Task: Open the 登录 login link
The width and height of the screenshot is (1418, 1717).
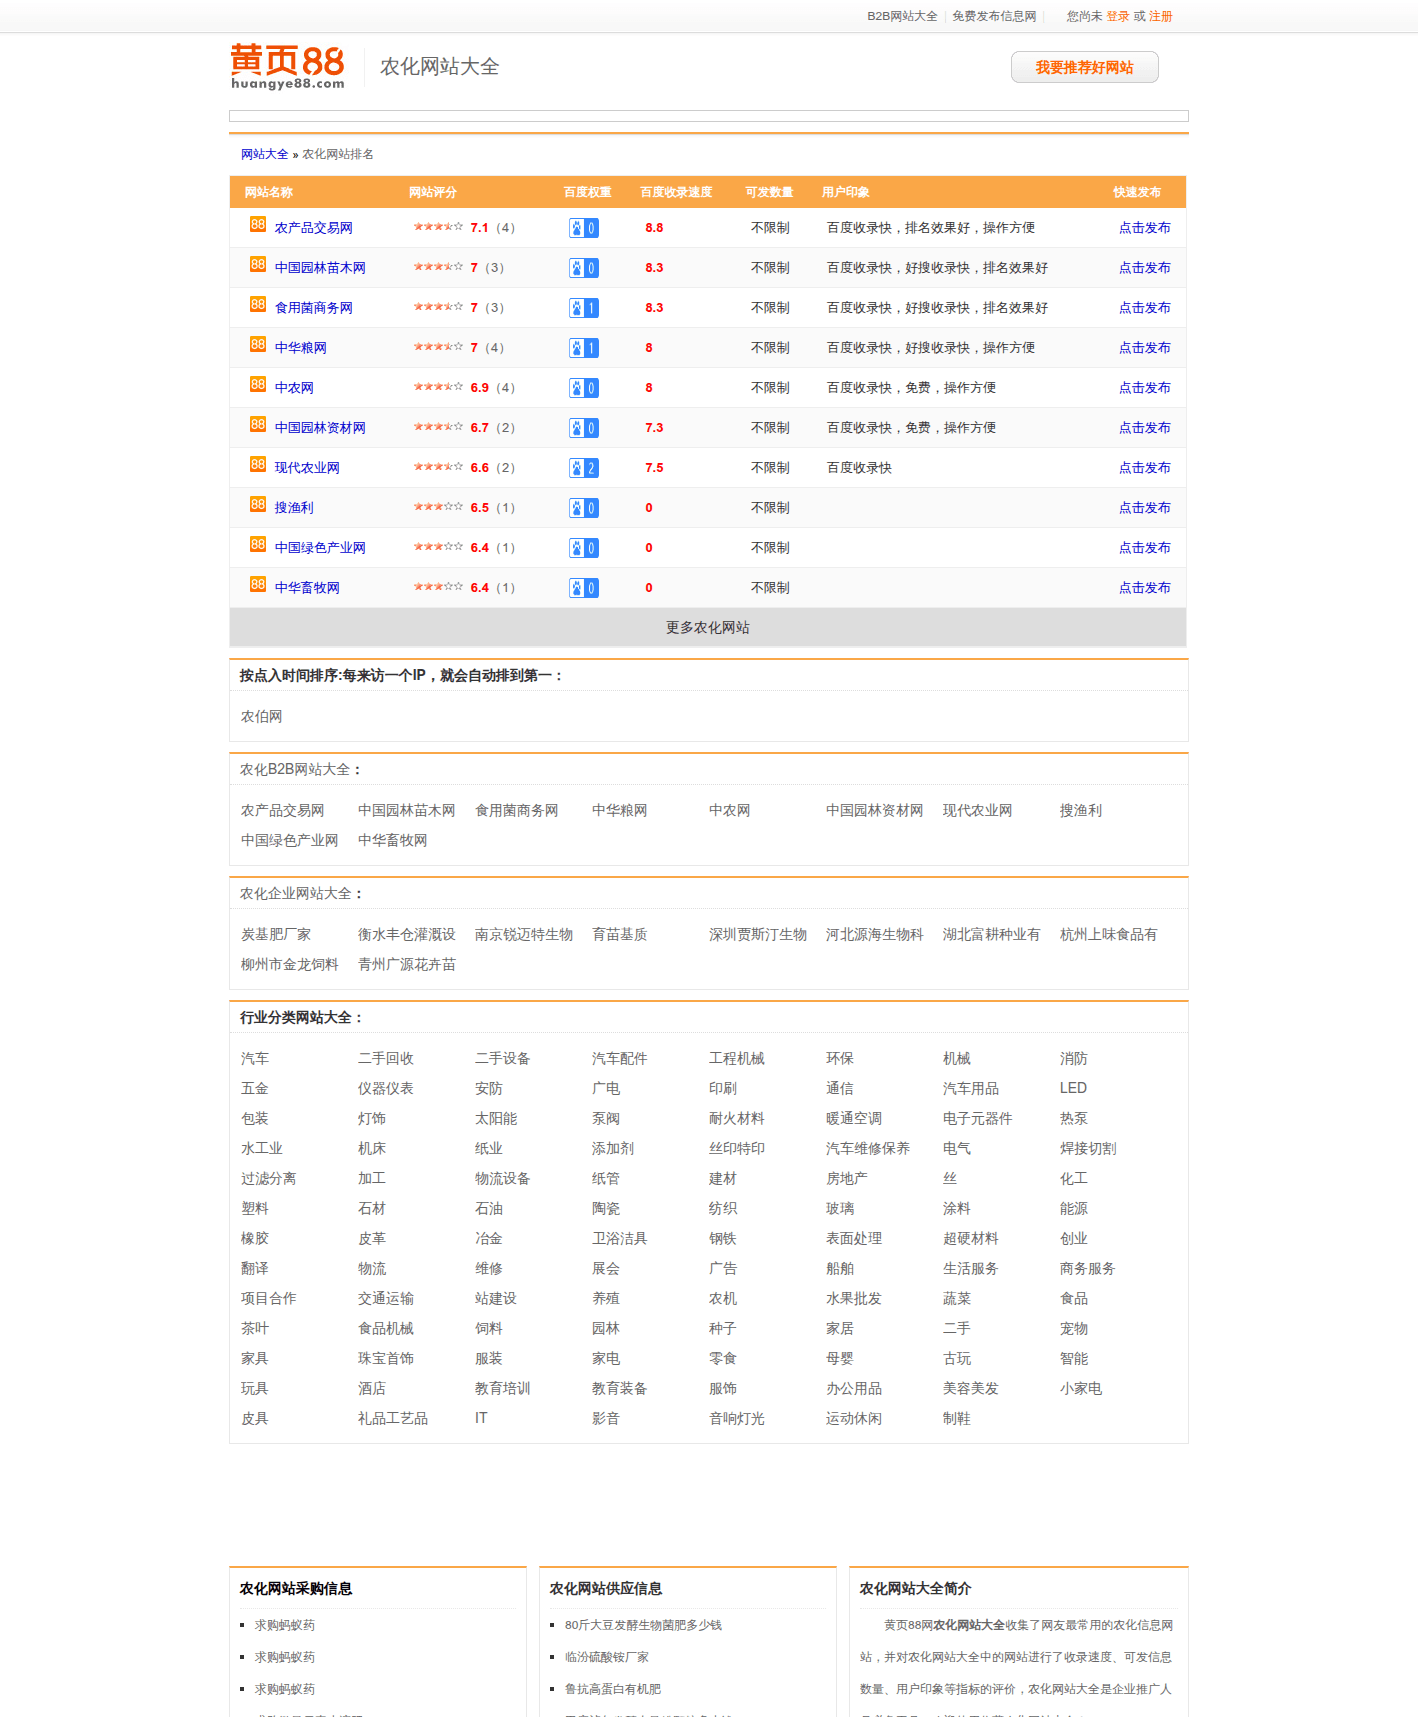Action: 1117,16
